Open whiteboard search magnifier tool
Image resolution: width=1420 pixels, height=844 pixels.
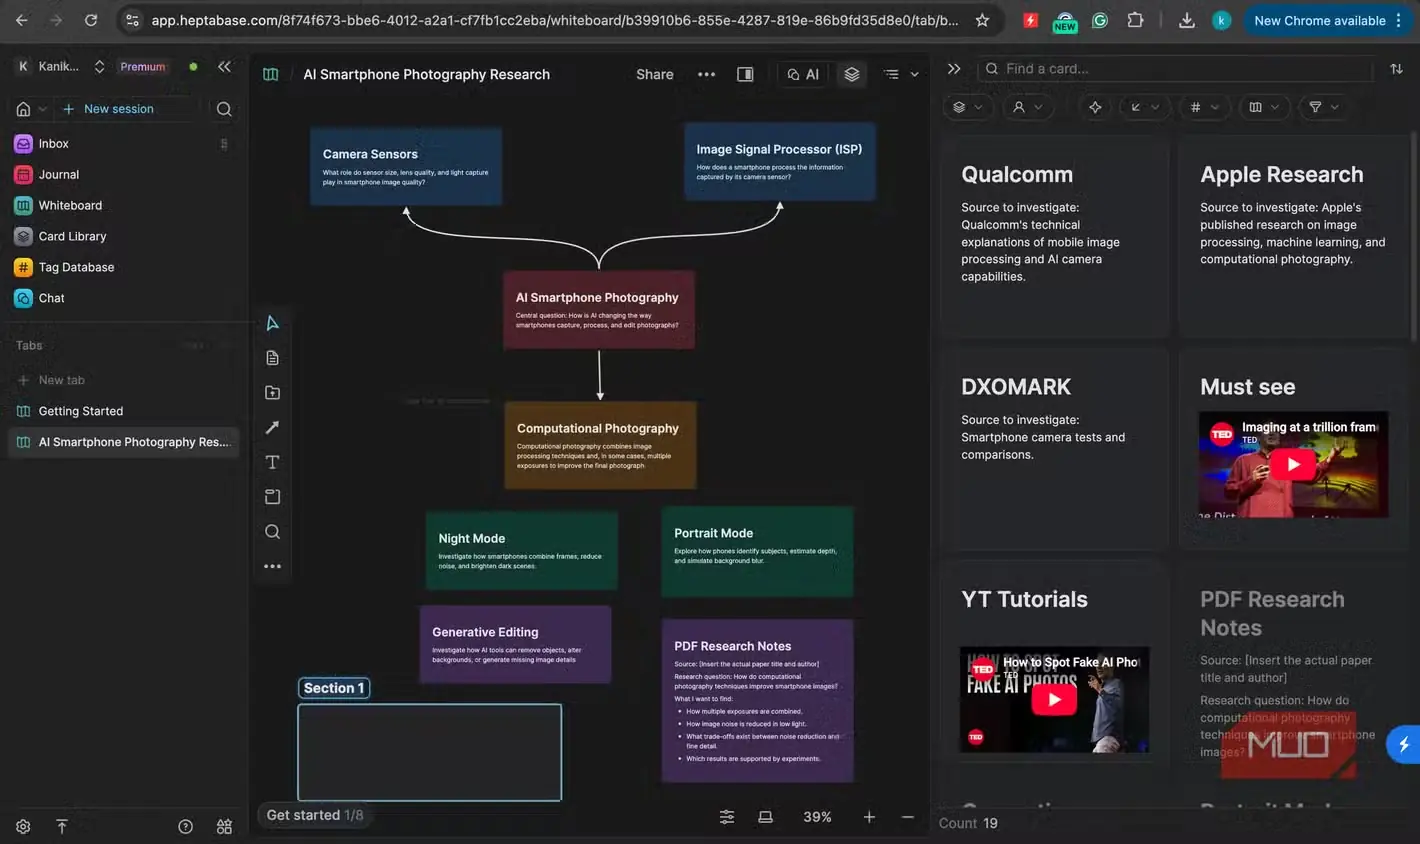pyautogui.click(x=272, y=532)
